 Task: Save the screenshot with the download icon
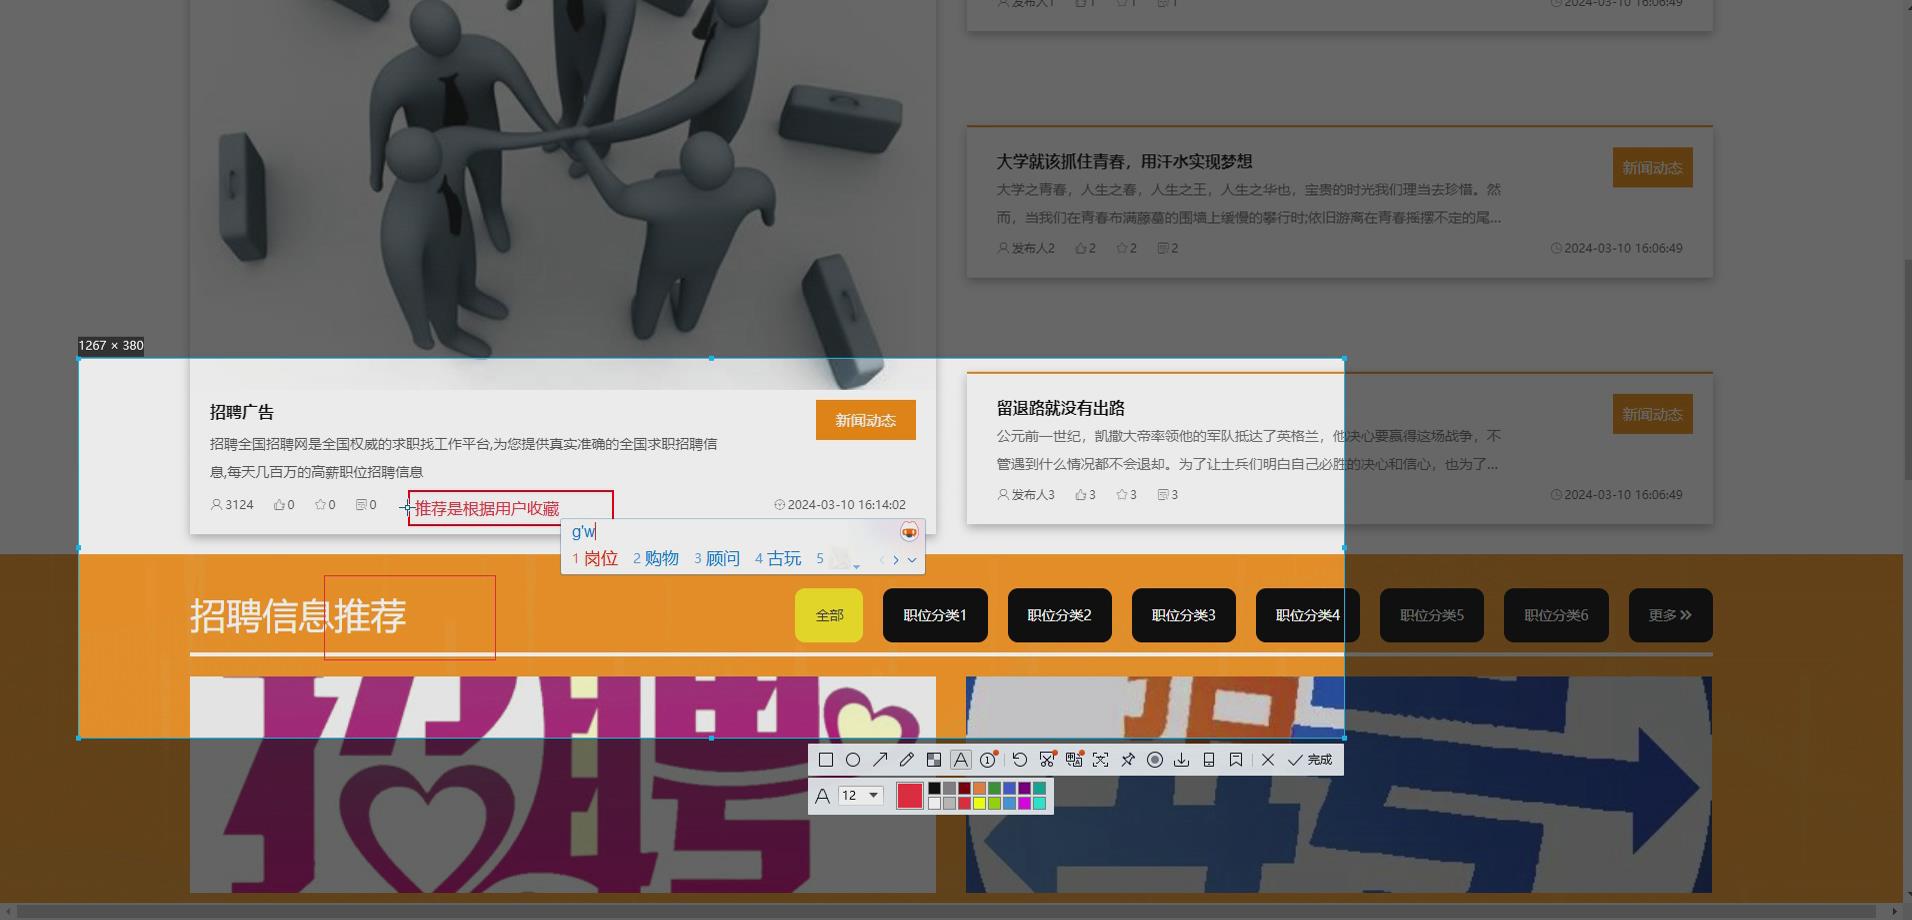(1182, 760)
